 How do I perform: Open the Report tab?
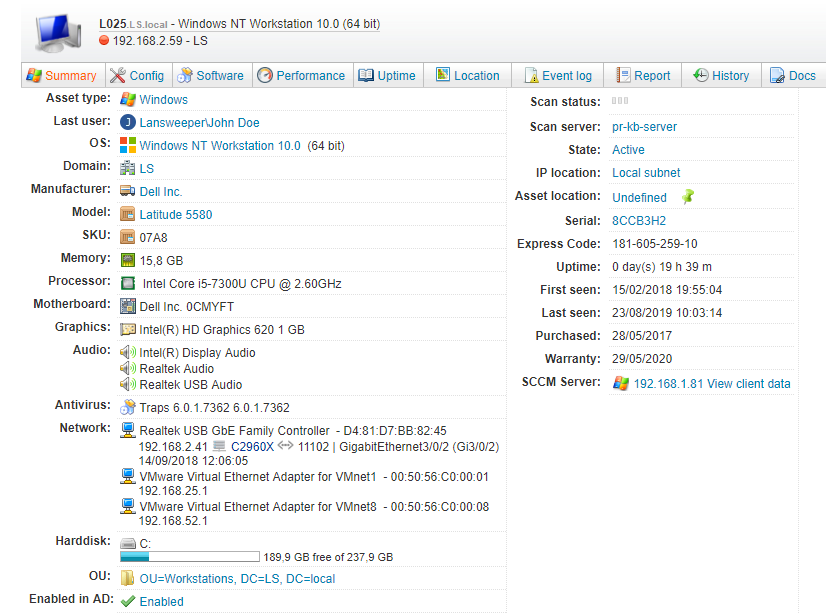[x=643, y=75]
